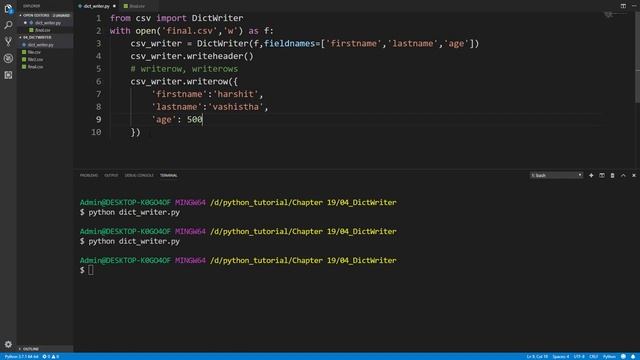Click the 'final.csv' string on line 2
The width and height of the screenshot is (640, 360).
coord(190,31)
